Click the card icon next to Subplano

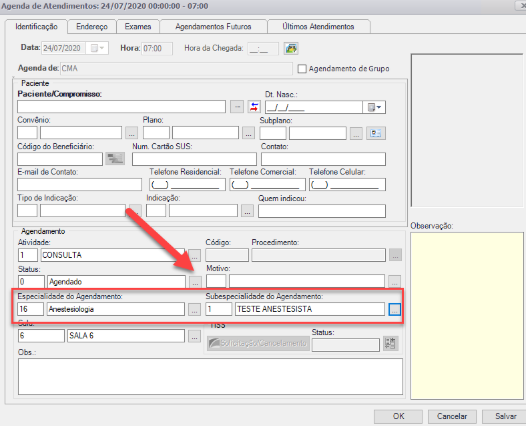click(376, 133)
